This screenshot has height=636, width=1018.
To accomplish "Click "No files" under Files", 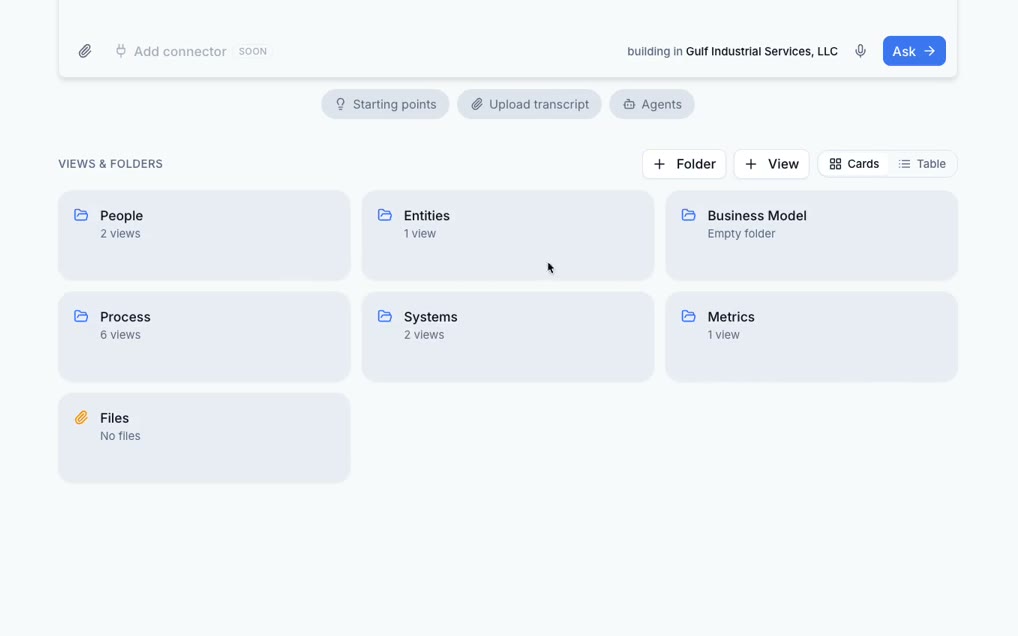I will (120, 436).
